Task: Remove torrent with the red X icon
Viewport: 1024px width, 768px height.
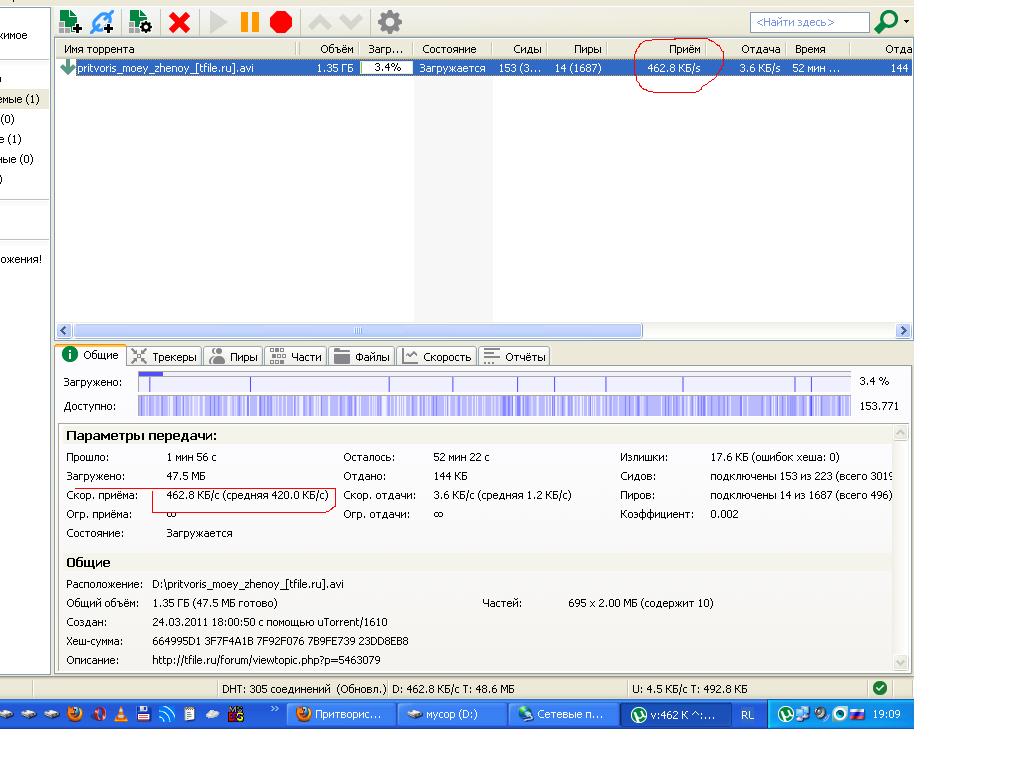Action: tap(180, 21)
